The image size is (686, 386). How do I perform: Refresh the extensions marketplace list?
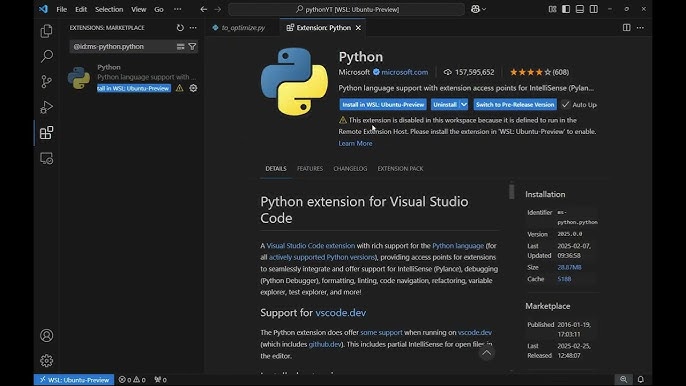(180, 28)
